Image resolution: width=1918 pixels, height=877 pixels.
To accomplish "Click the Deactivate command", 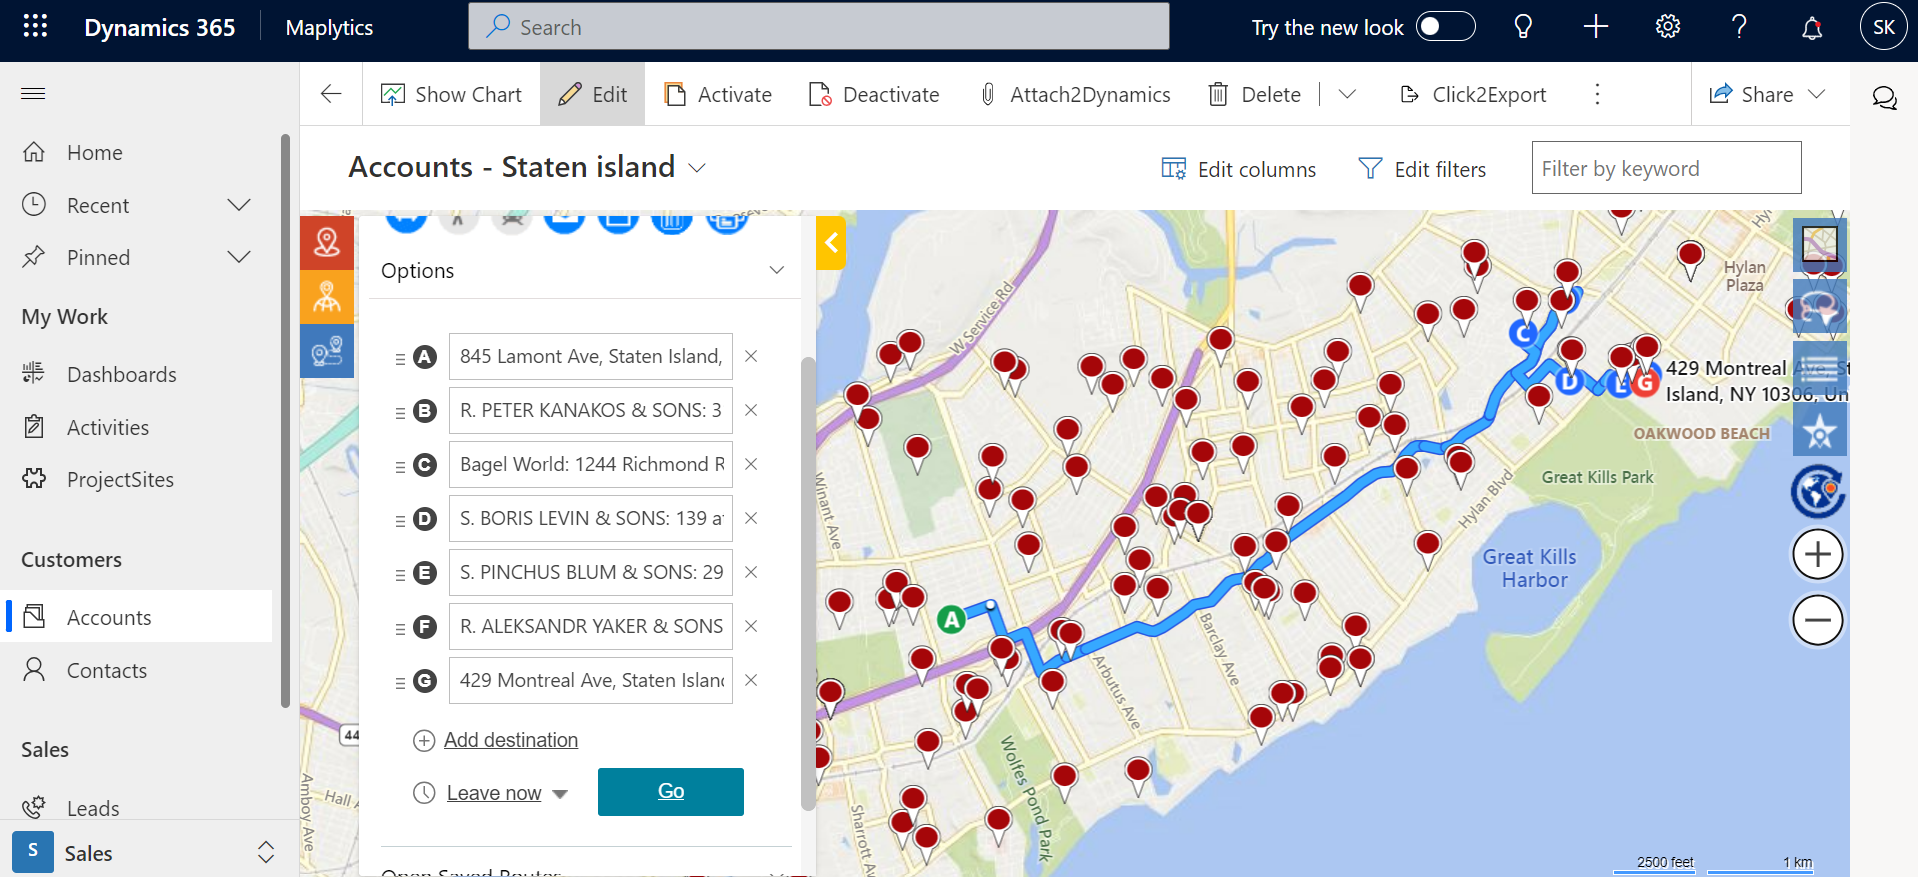I will coord(874,94).
